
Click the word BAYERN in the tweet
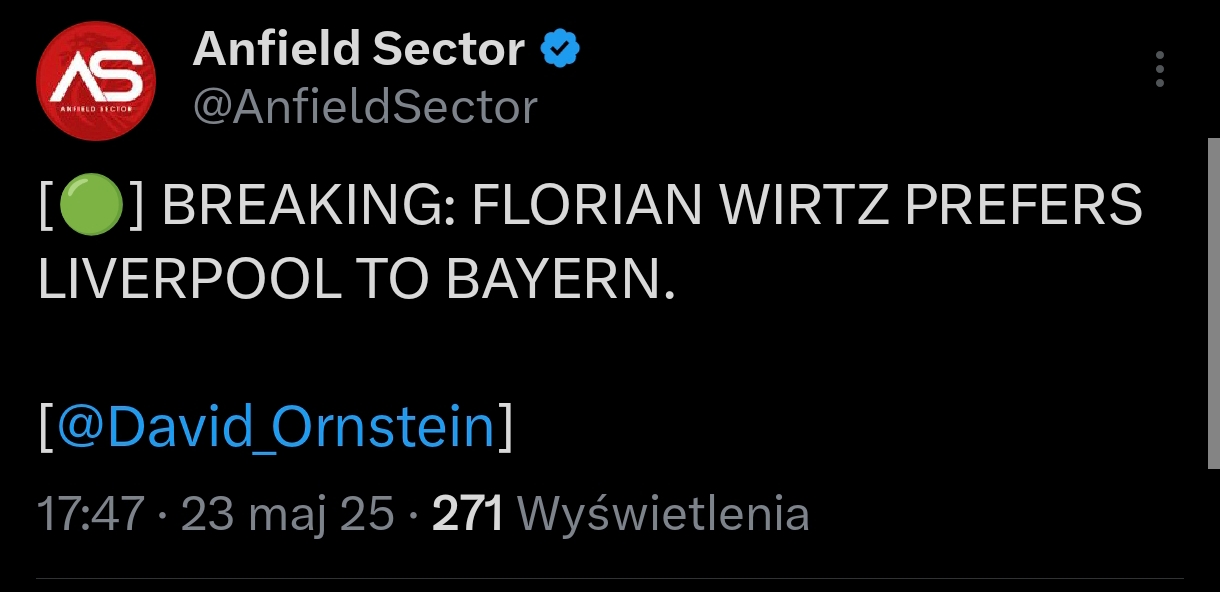[553, 282]
